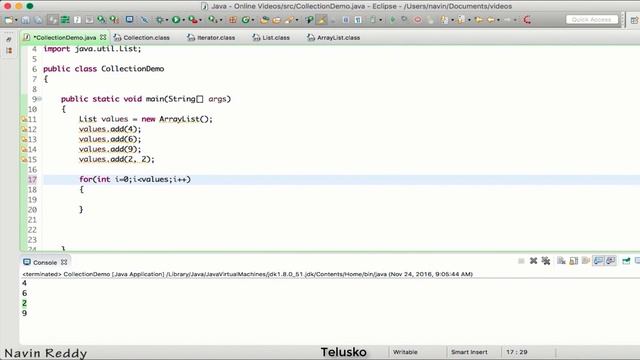This screenshot has height=360, width=640.
Task: Click the 'Writable' status bar entry
Action: coord(405,352)
